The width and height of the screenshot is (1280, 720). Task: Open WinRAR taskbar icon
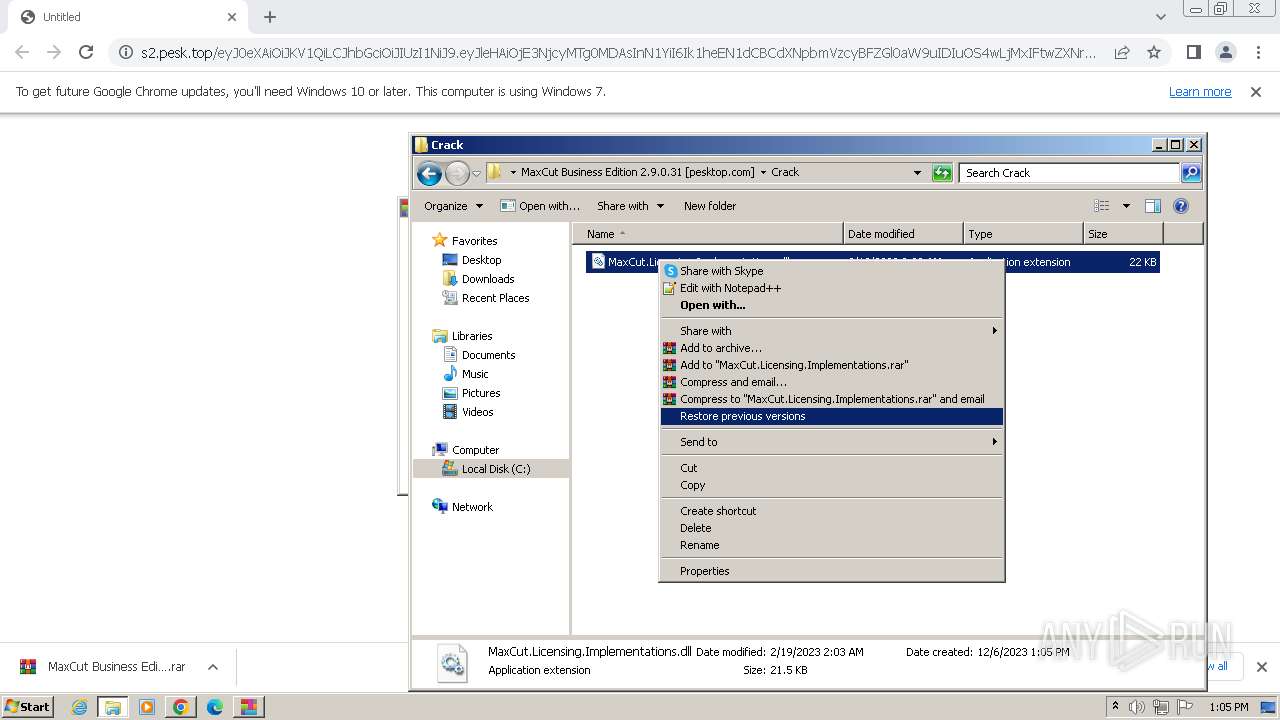[x=248, y=707]
